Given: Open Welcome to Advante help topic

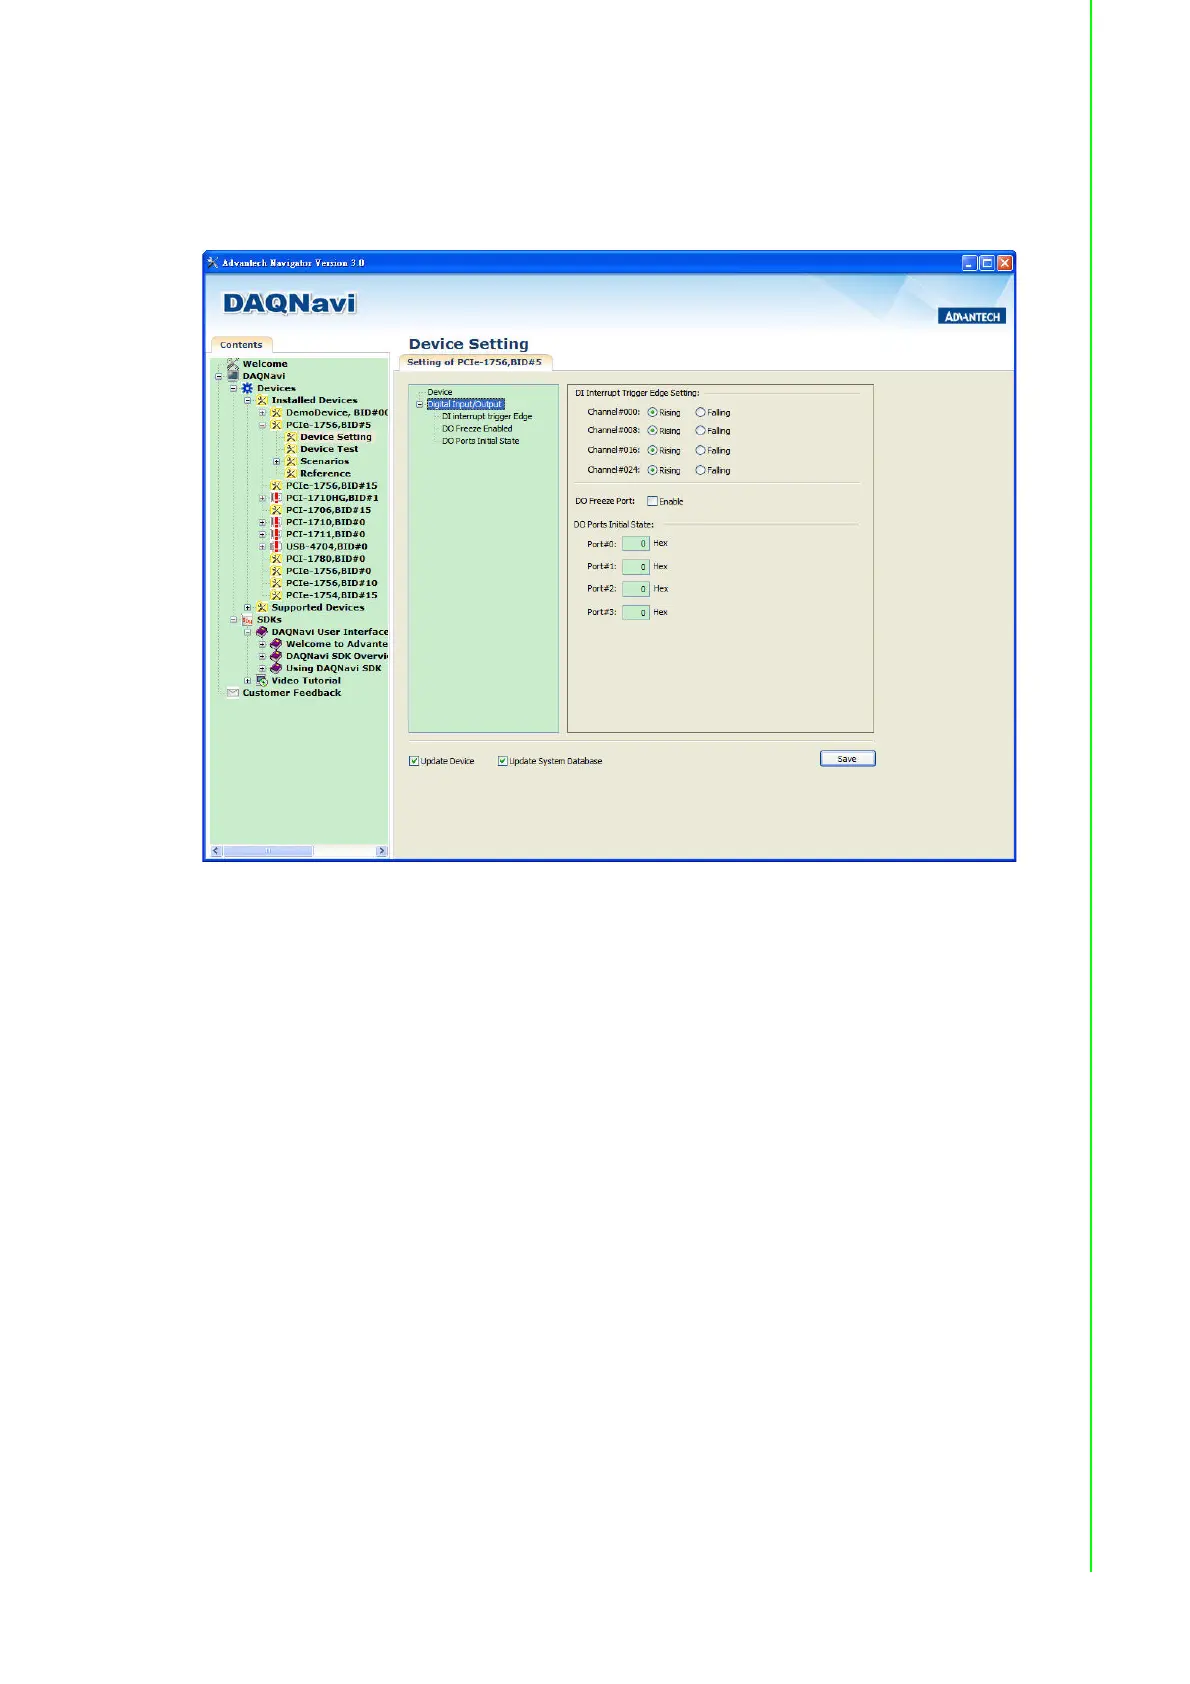Looking at the screenshot, I should pos(336,644).
